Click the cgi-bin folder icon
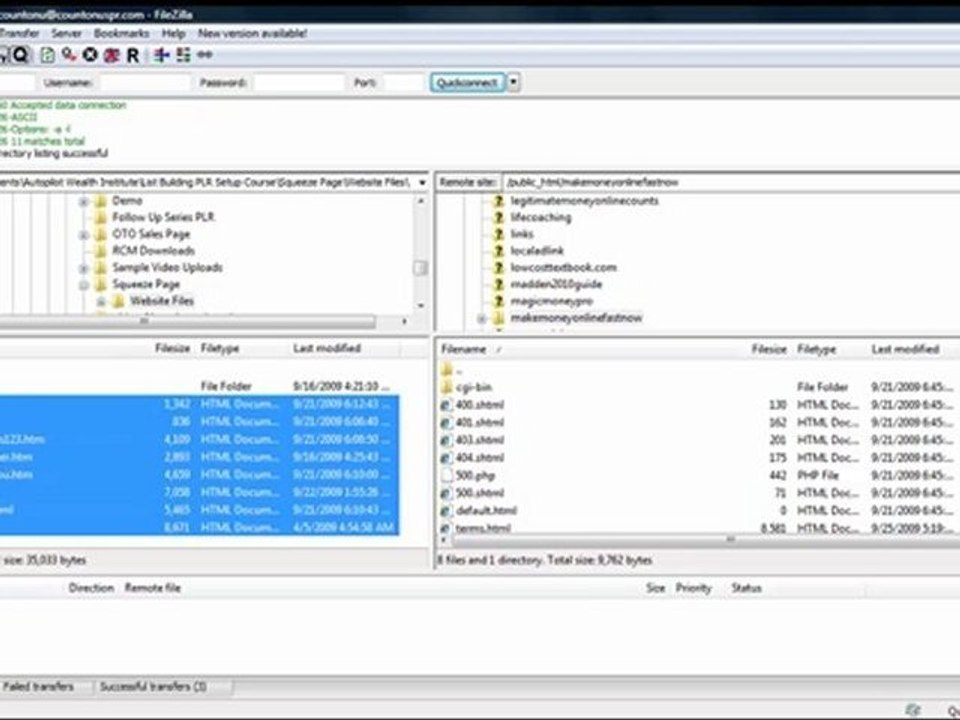960x720 pixels. coord(447,387)
